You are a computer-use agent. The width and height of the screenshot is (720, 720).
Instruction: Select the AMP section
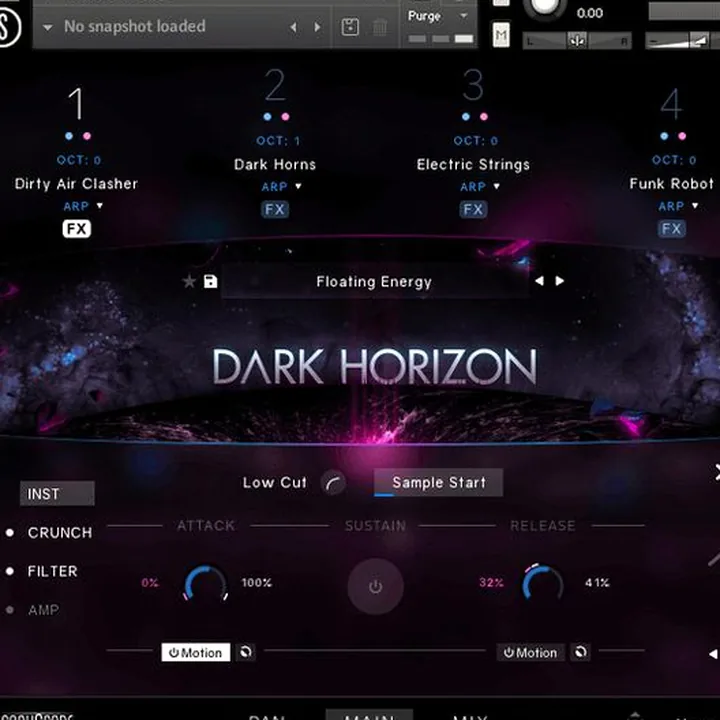pos(44,610)
